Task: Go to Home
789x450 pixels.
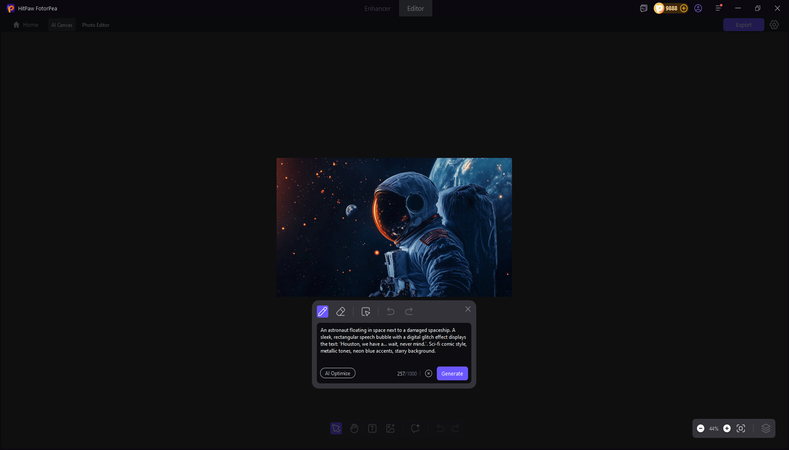Action: click(x=26, y=25)
